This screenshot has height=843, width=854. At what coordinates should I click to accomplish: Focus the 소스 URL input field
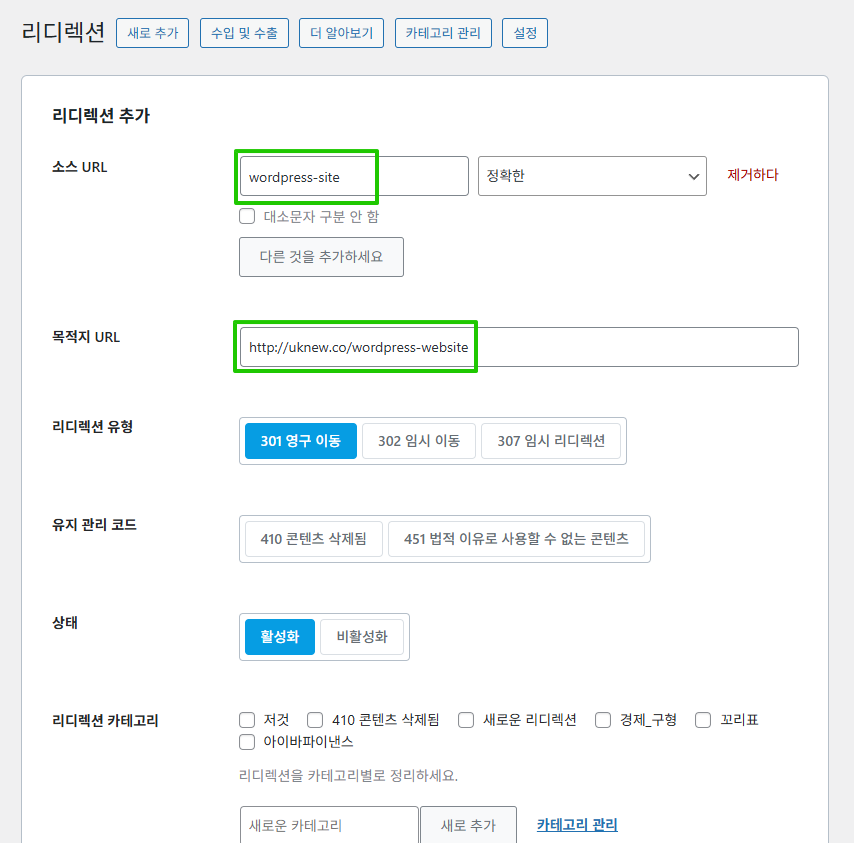[x=354, y=176]
